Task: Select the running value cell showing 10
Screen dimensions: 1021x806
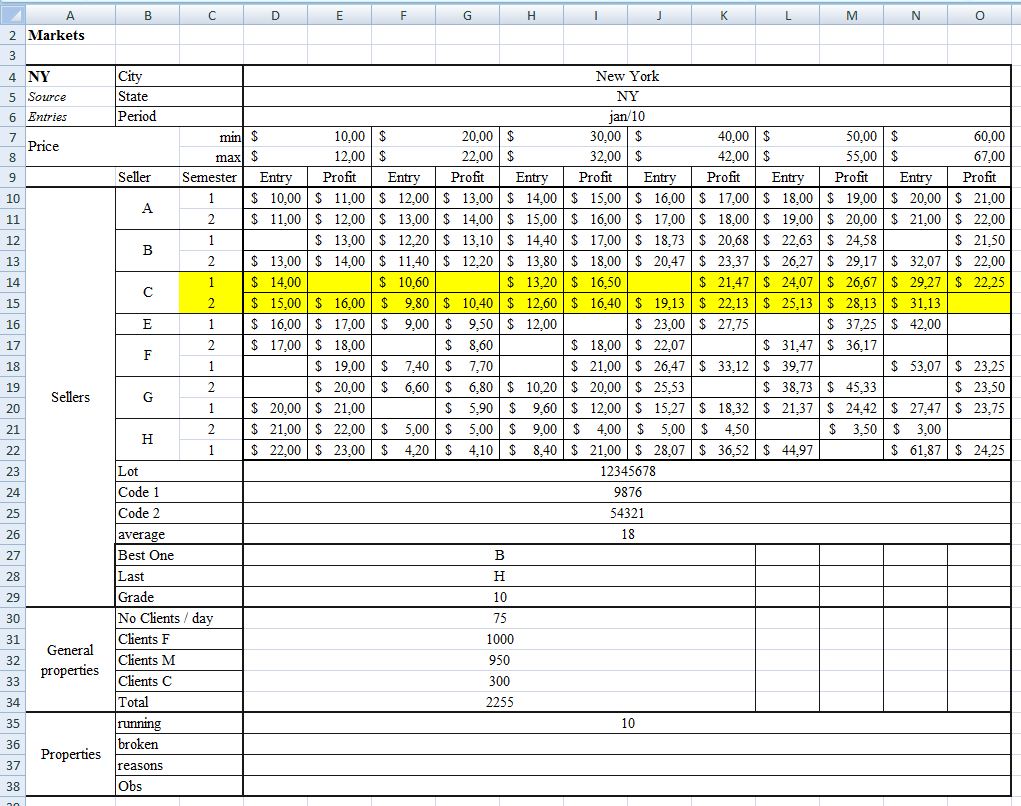Action: [x=626, y=722]
